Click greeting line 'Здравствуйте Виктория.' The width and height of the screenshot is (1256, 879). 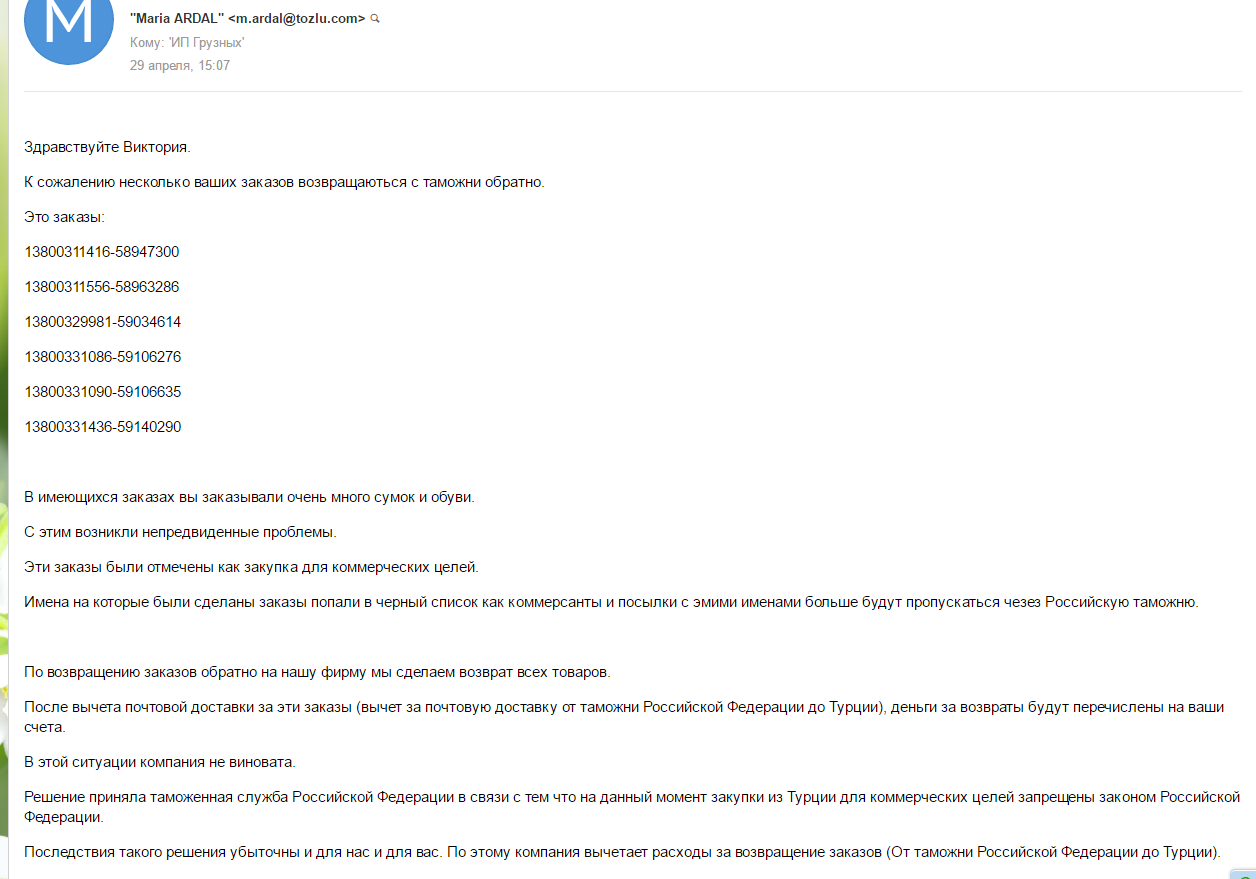107,147
